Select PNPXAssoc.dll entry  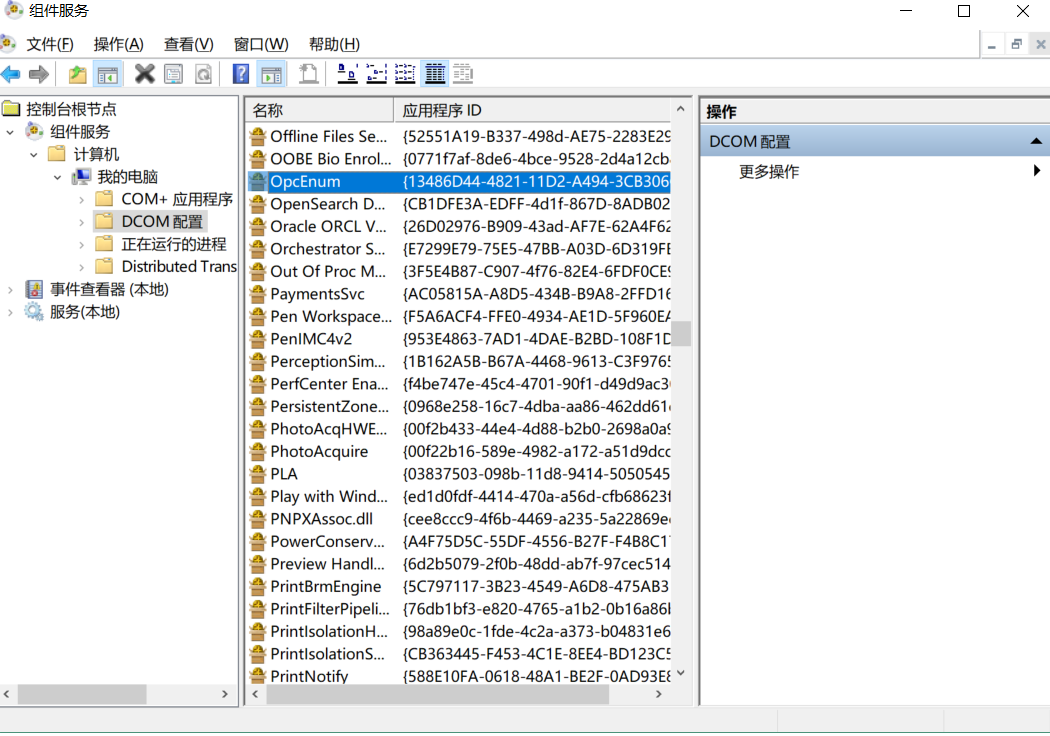click(x=321, y=519)
